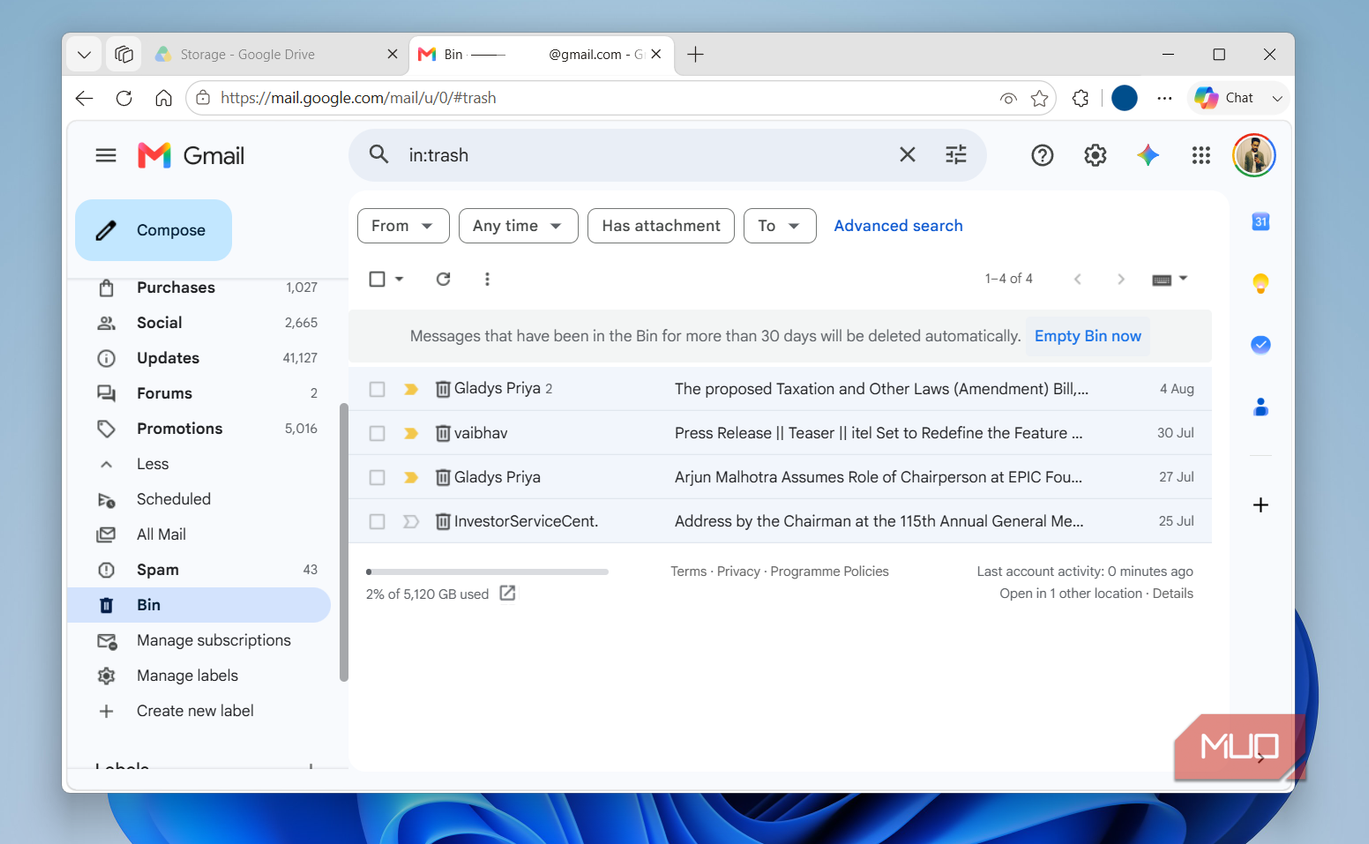Open the From filter dropdown

(403, 226)
